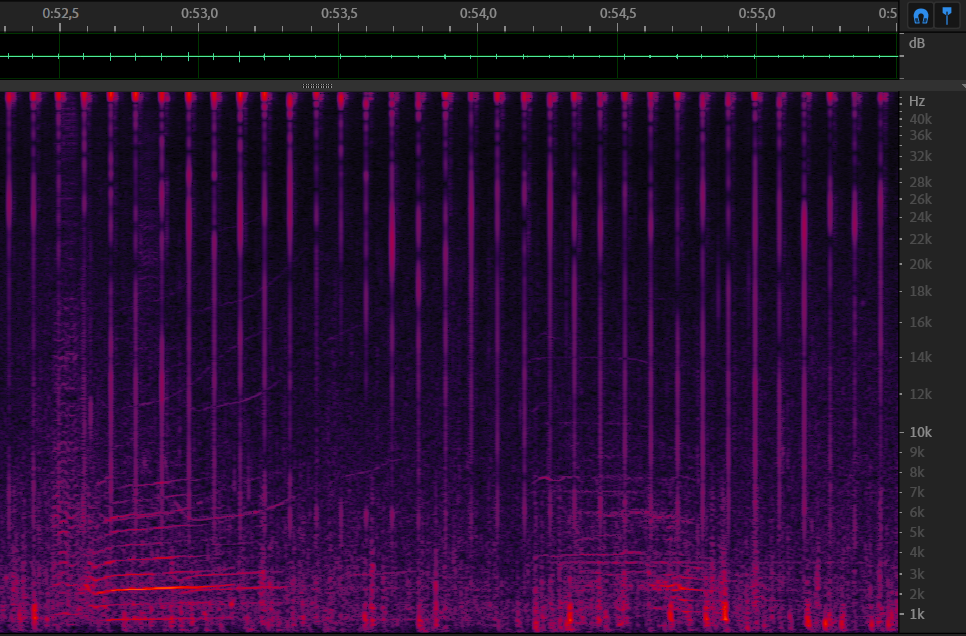Click the dB amplitude scale label

coord(916,43)
